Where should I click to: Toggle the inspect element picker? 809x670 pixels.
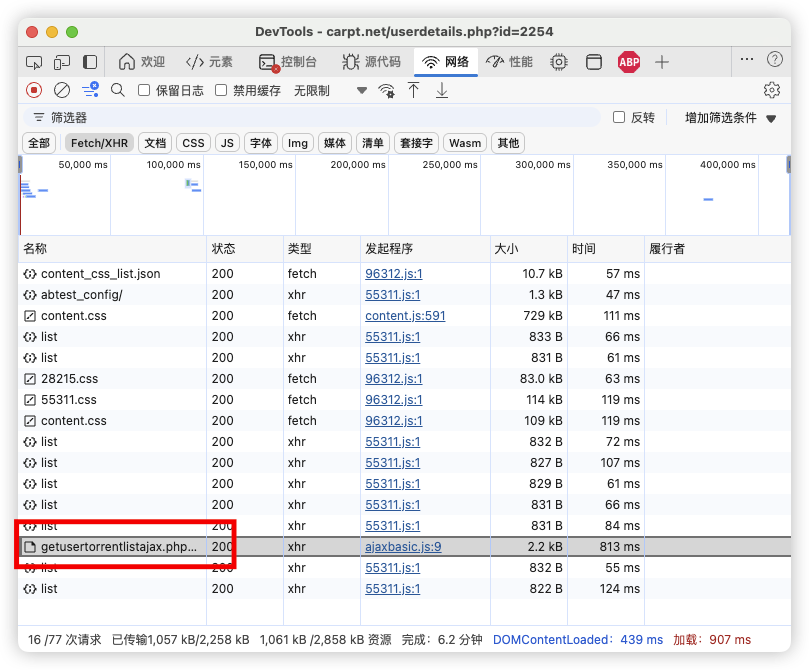(x=34, y=62)
